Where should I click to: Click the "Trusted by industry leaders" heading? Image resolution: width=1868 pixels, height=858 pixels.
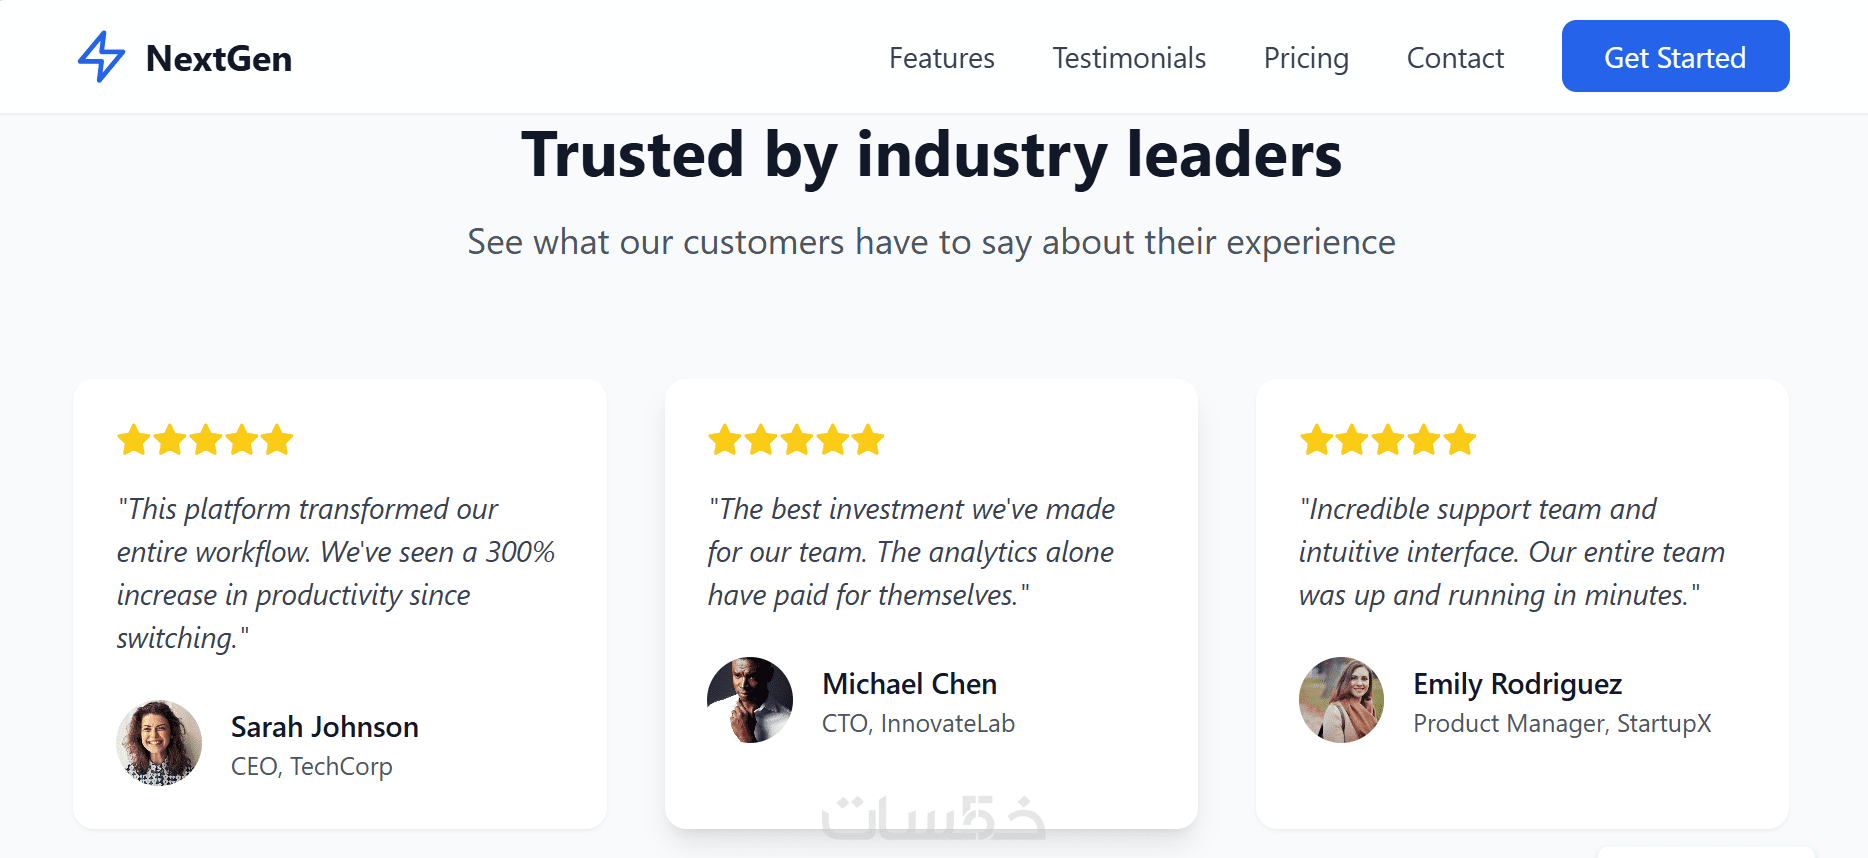pyautogui.click(x=931, y=156)
